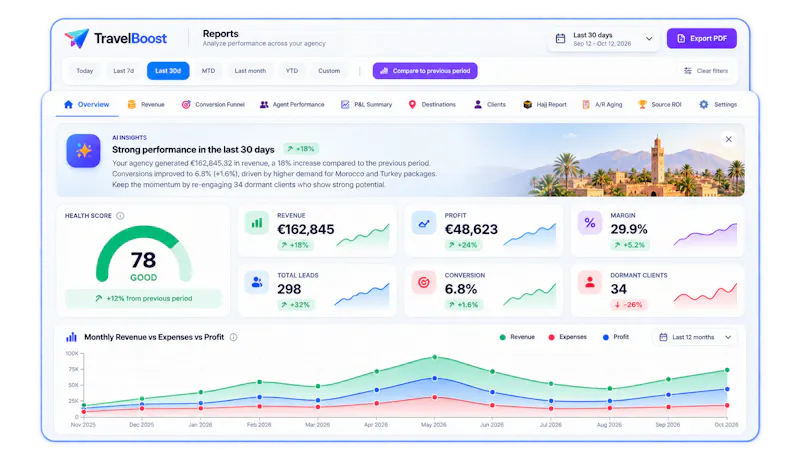Select the YTD period filter

(292, 71)
